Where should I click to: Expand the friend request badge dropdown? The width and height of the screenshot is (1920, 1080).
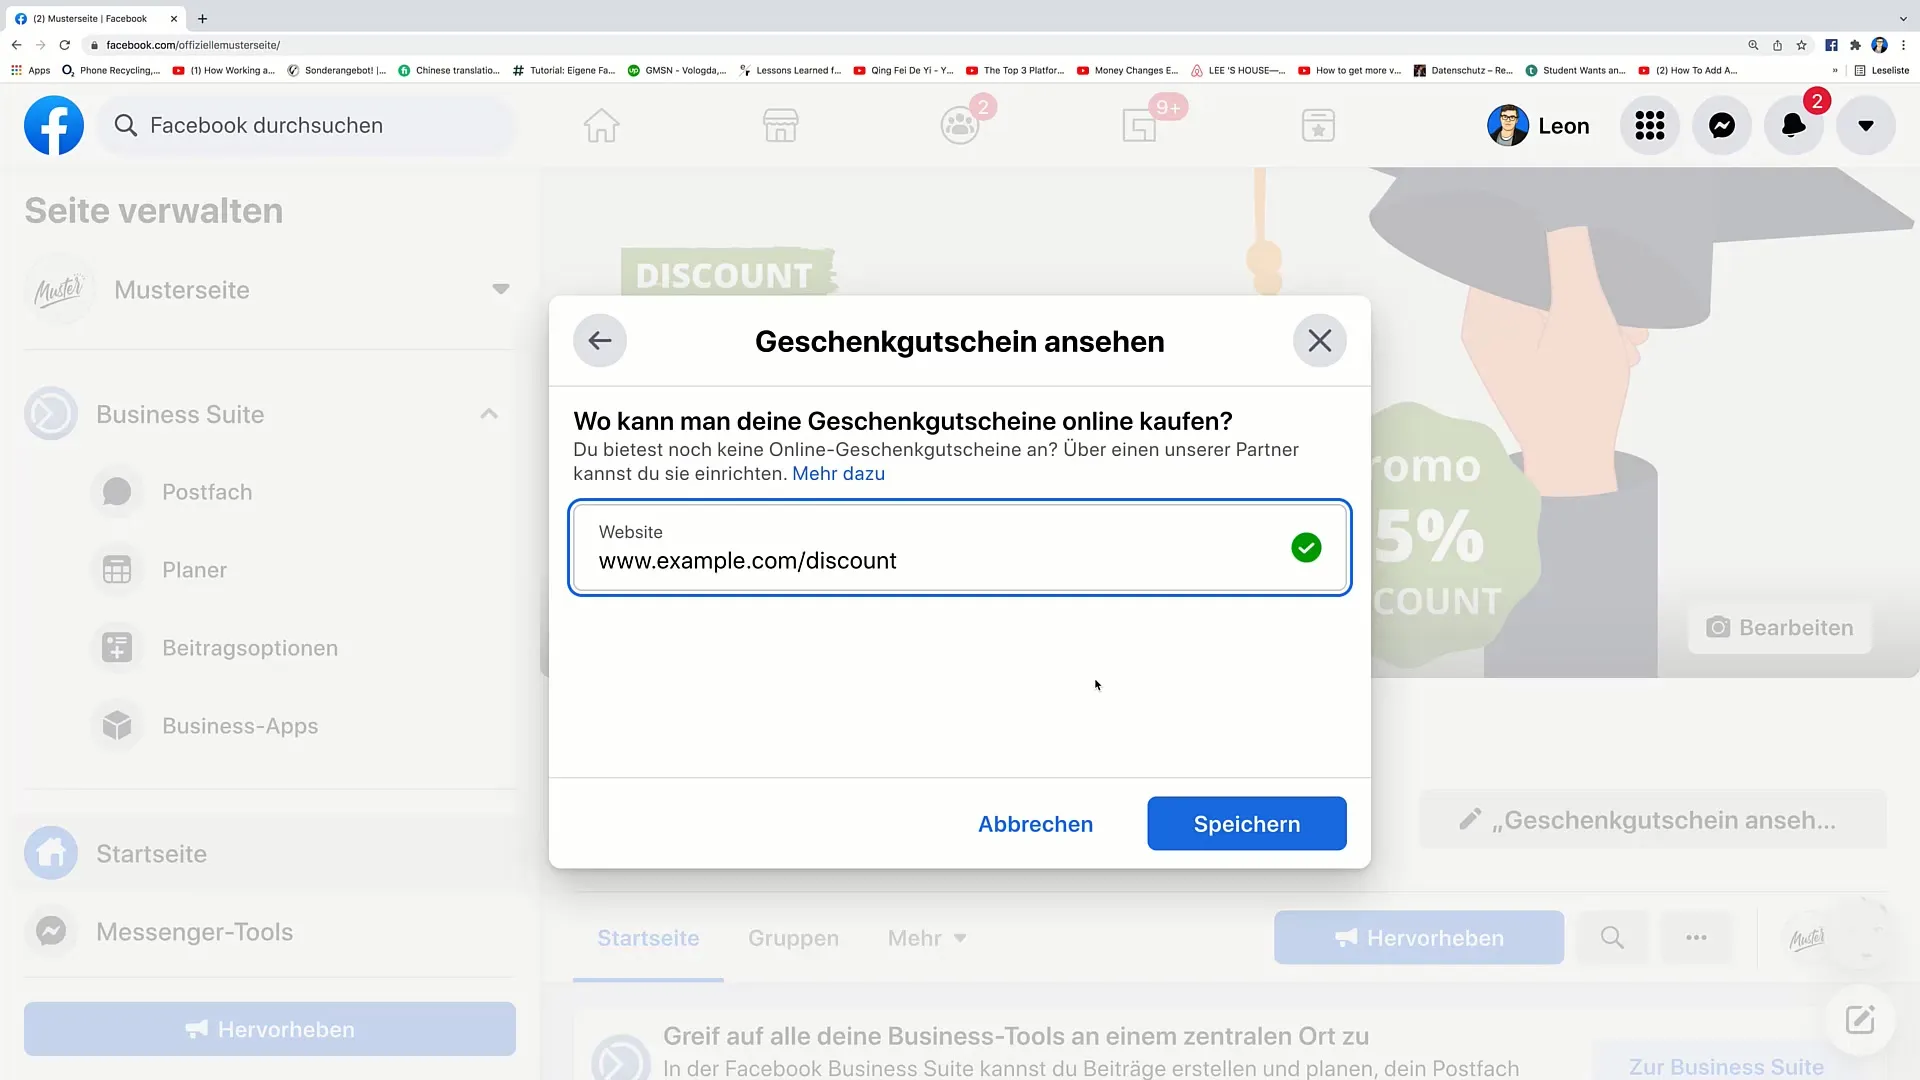[x=960, y=124]
